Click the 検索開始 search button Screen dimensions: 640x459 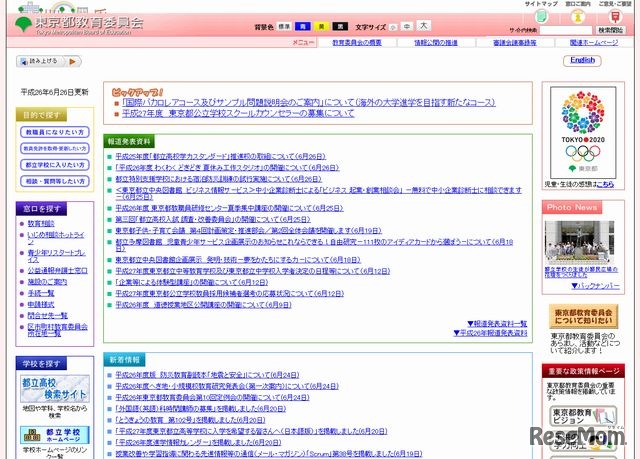(611, 30)
